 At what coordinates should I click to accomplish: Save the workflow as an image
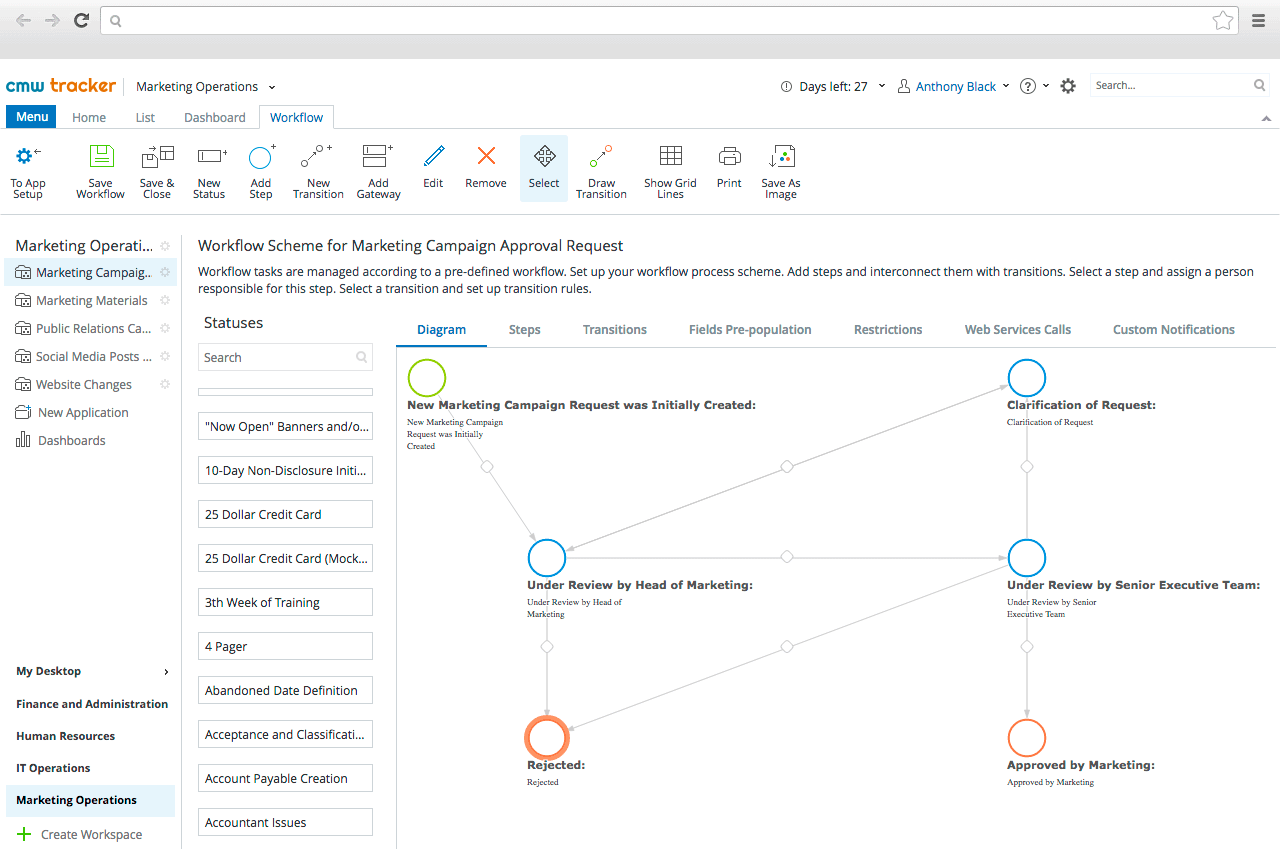(x=780, y=168)
